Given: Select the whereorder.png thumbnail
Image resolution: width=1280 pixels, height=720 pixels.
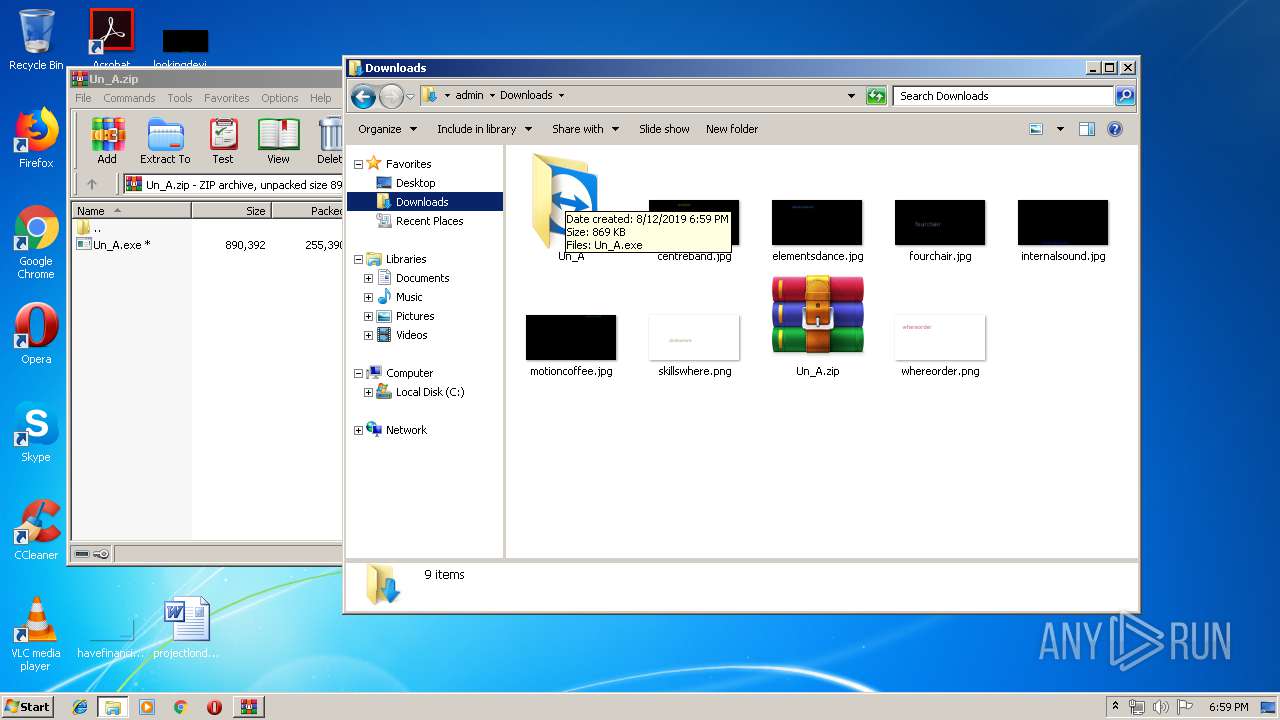Looking at the screenshot, I should click(x=940, y=338).
